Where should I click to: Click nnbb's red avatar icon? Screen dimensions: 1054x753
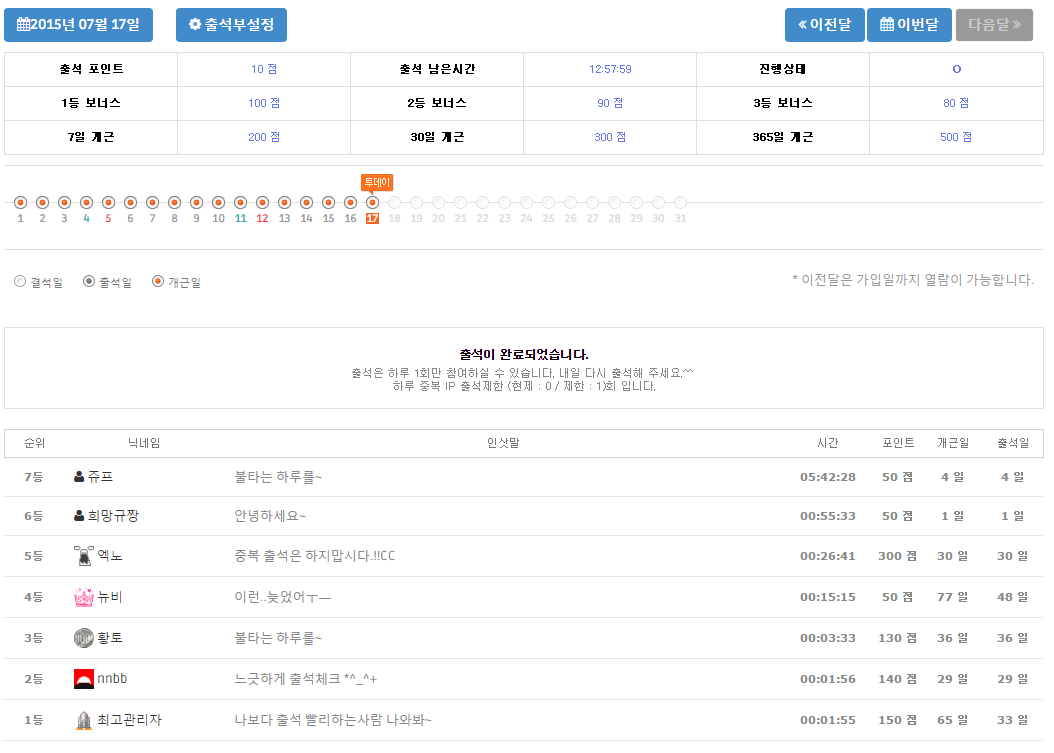click(84, 679)
